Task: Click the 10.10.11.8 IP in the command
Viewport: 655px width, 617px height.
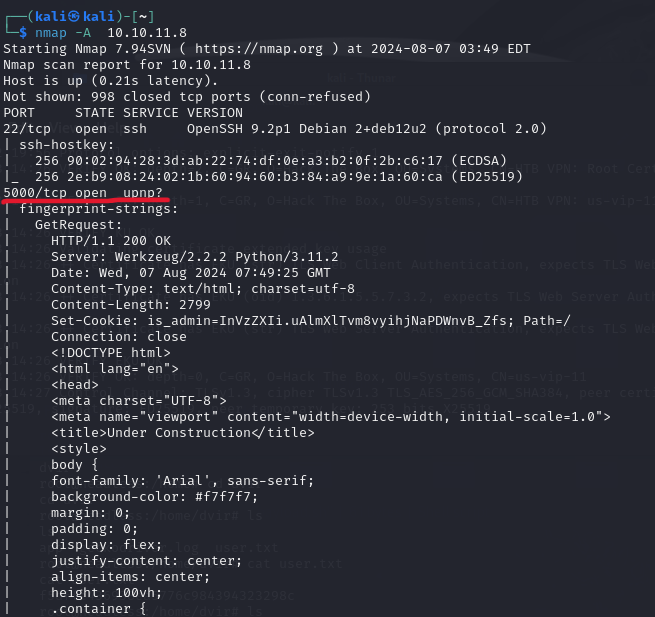Action: [147, 33]
